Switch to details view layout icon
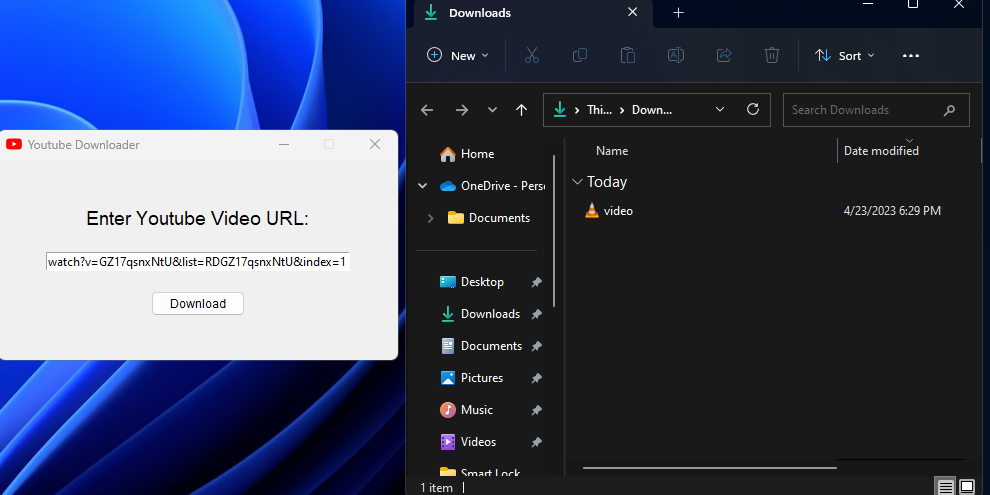This screenshot has width=990, height=495. point(945,487)
